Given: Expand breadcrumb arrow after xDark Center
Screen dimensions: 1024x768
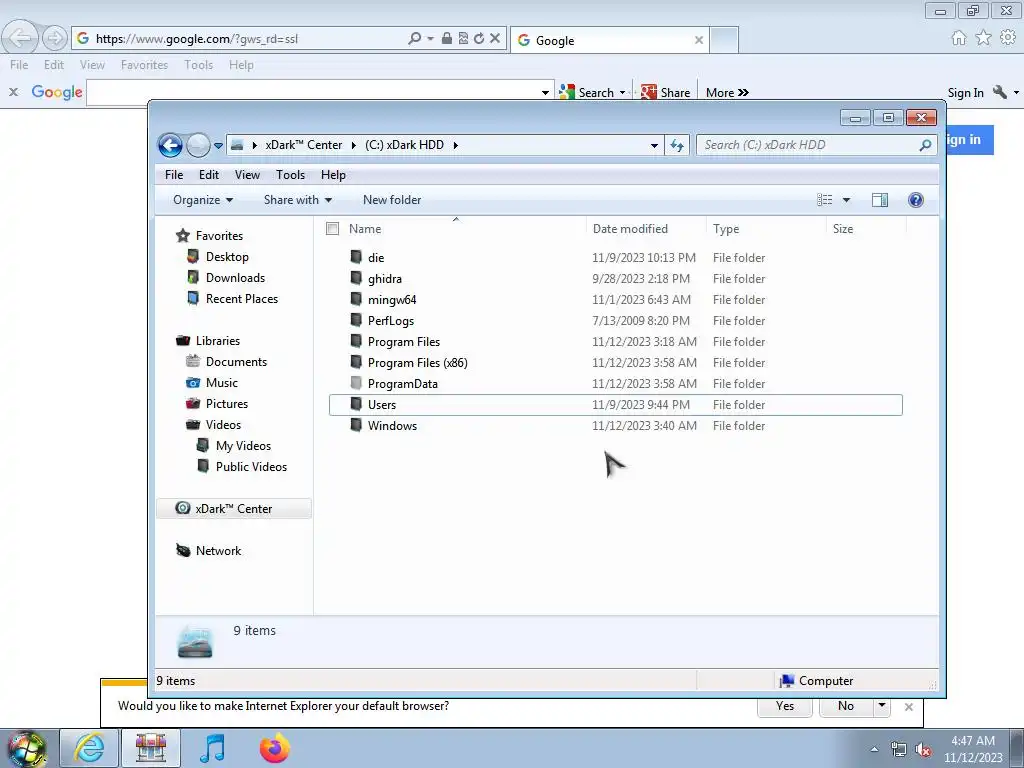Looking at the screenshot, I should click(x=353, y=145).
